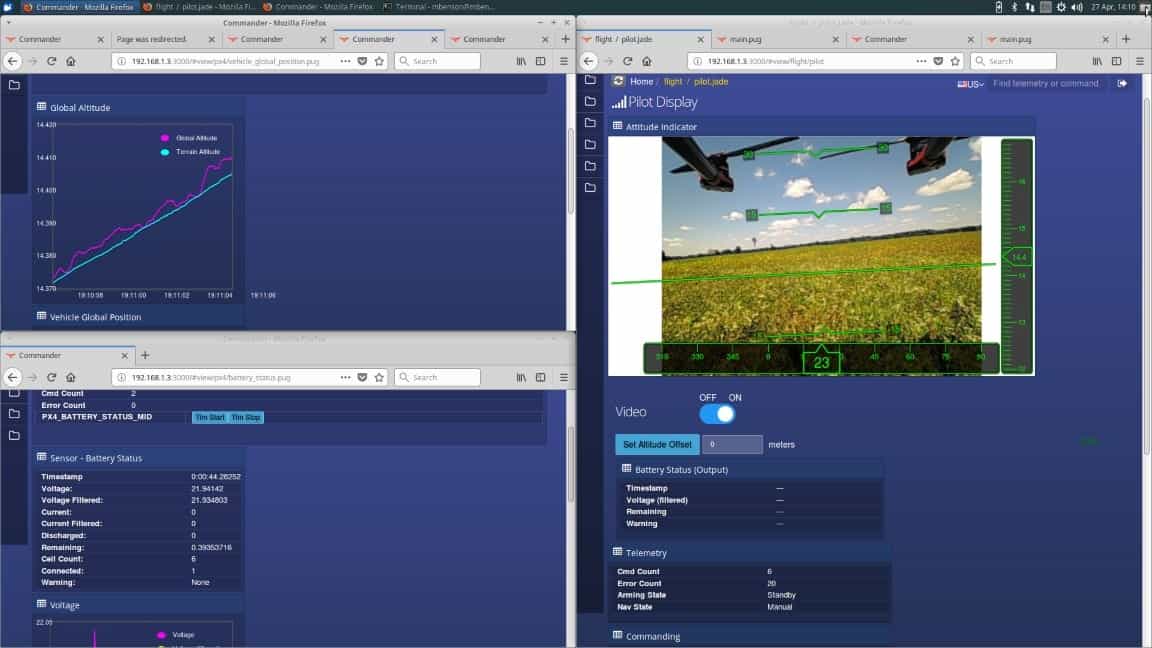
Task: Click the volume icon in system tray
Action: coord(1077,7)
